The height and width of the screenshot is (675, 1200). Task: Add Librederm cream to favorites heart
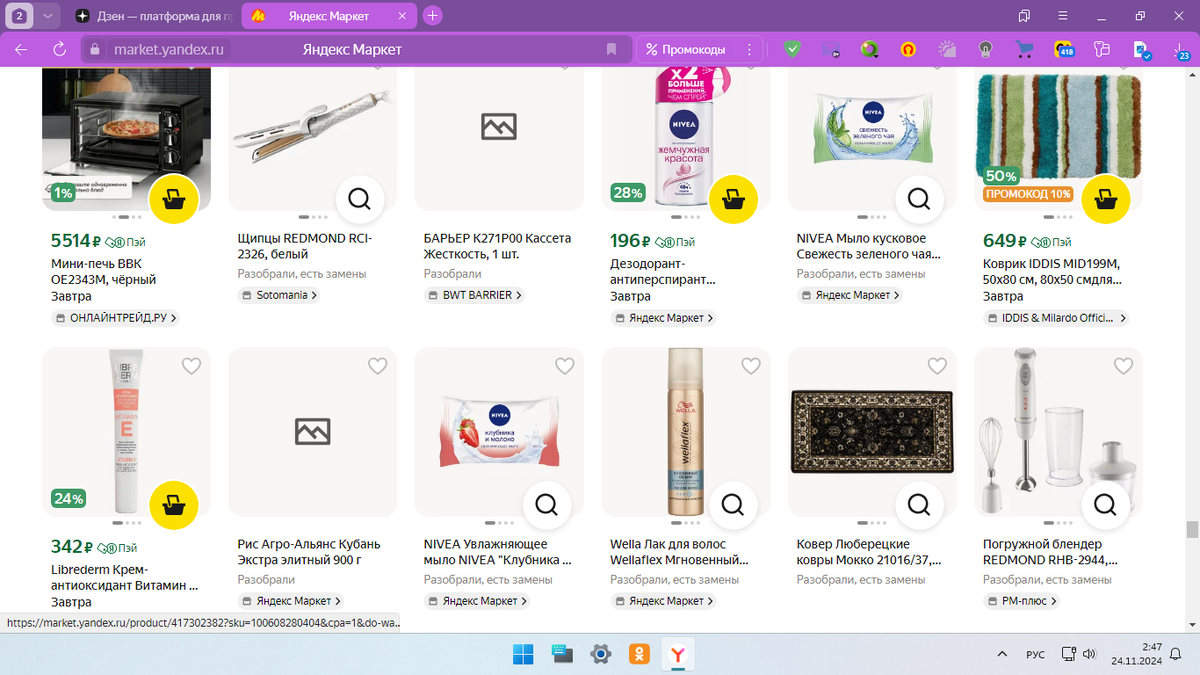[191, 366]
